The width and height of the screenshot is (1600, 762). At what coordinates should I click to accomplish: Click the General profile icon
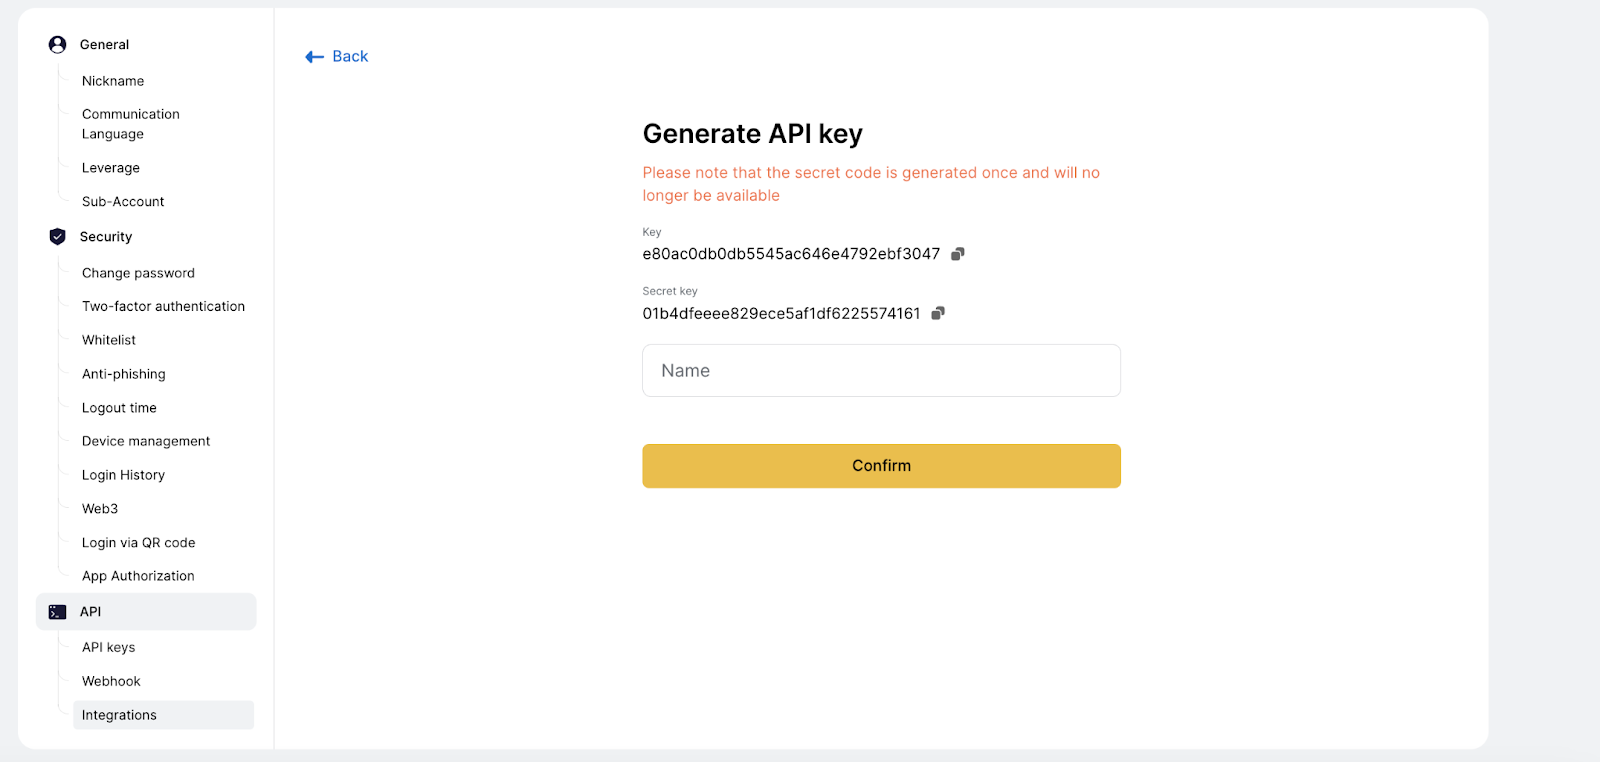coord(57,45)
